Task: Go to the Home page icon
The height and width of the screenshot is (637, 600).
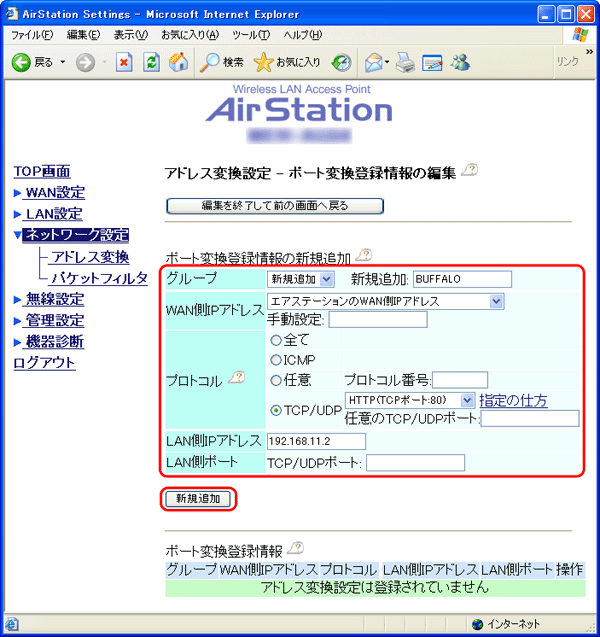Action: pos(178,63)
